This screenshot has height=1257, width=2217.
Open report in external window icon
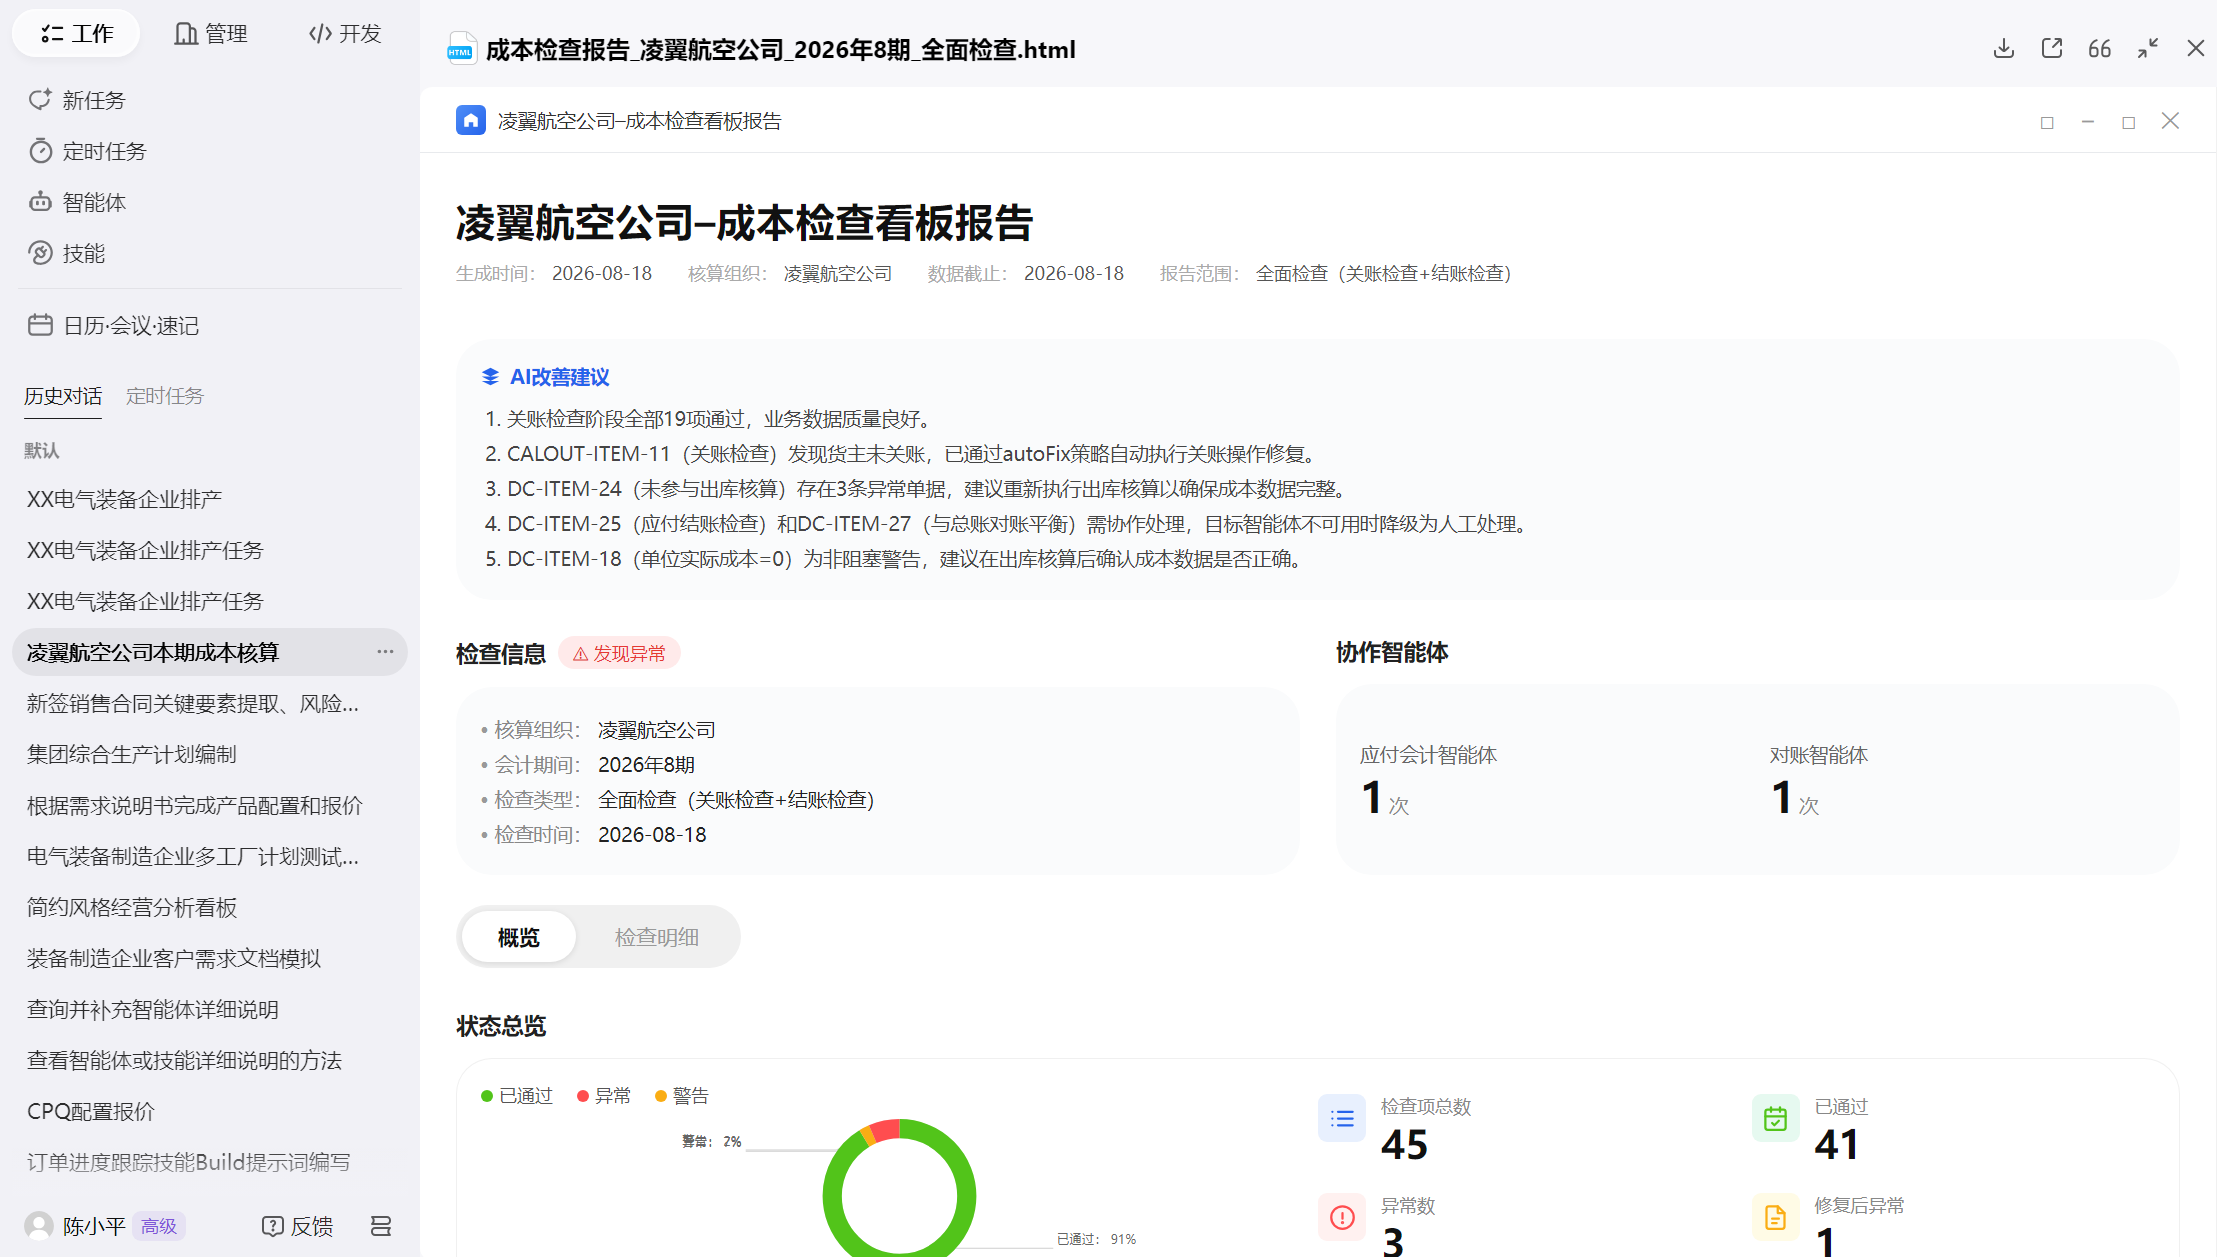(x=2051, y=48)
